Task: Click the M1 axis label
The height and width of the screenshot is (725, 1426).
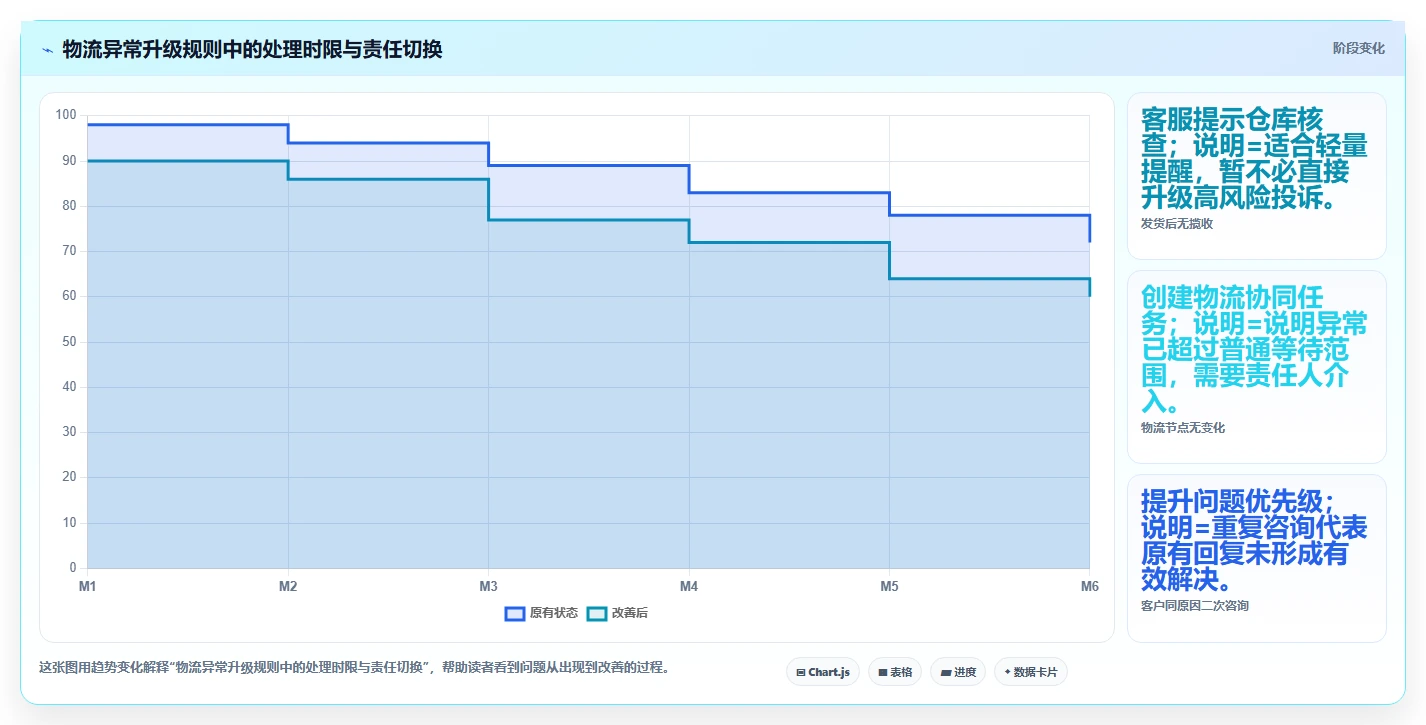Action: pos(88,587)
